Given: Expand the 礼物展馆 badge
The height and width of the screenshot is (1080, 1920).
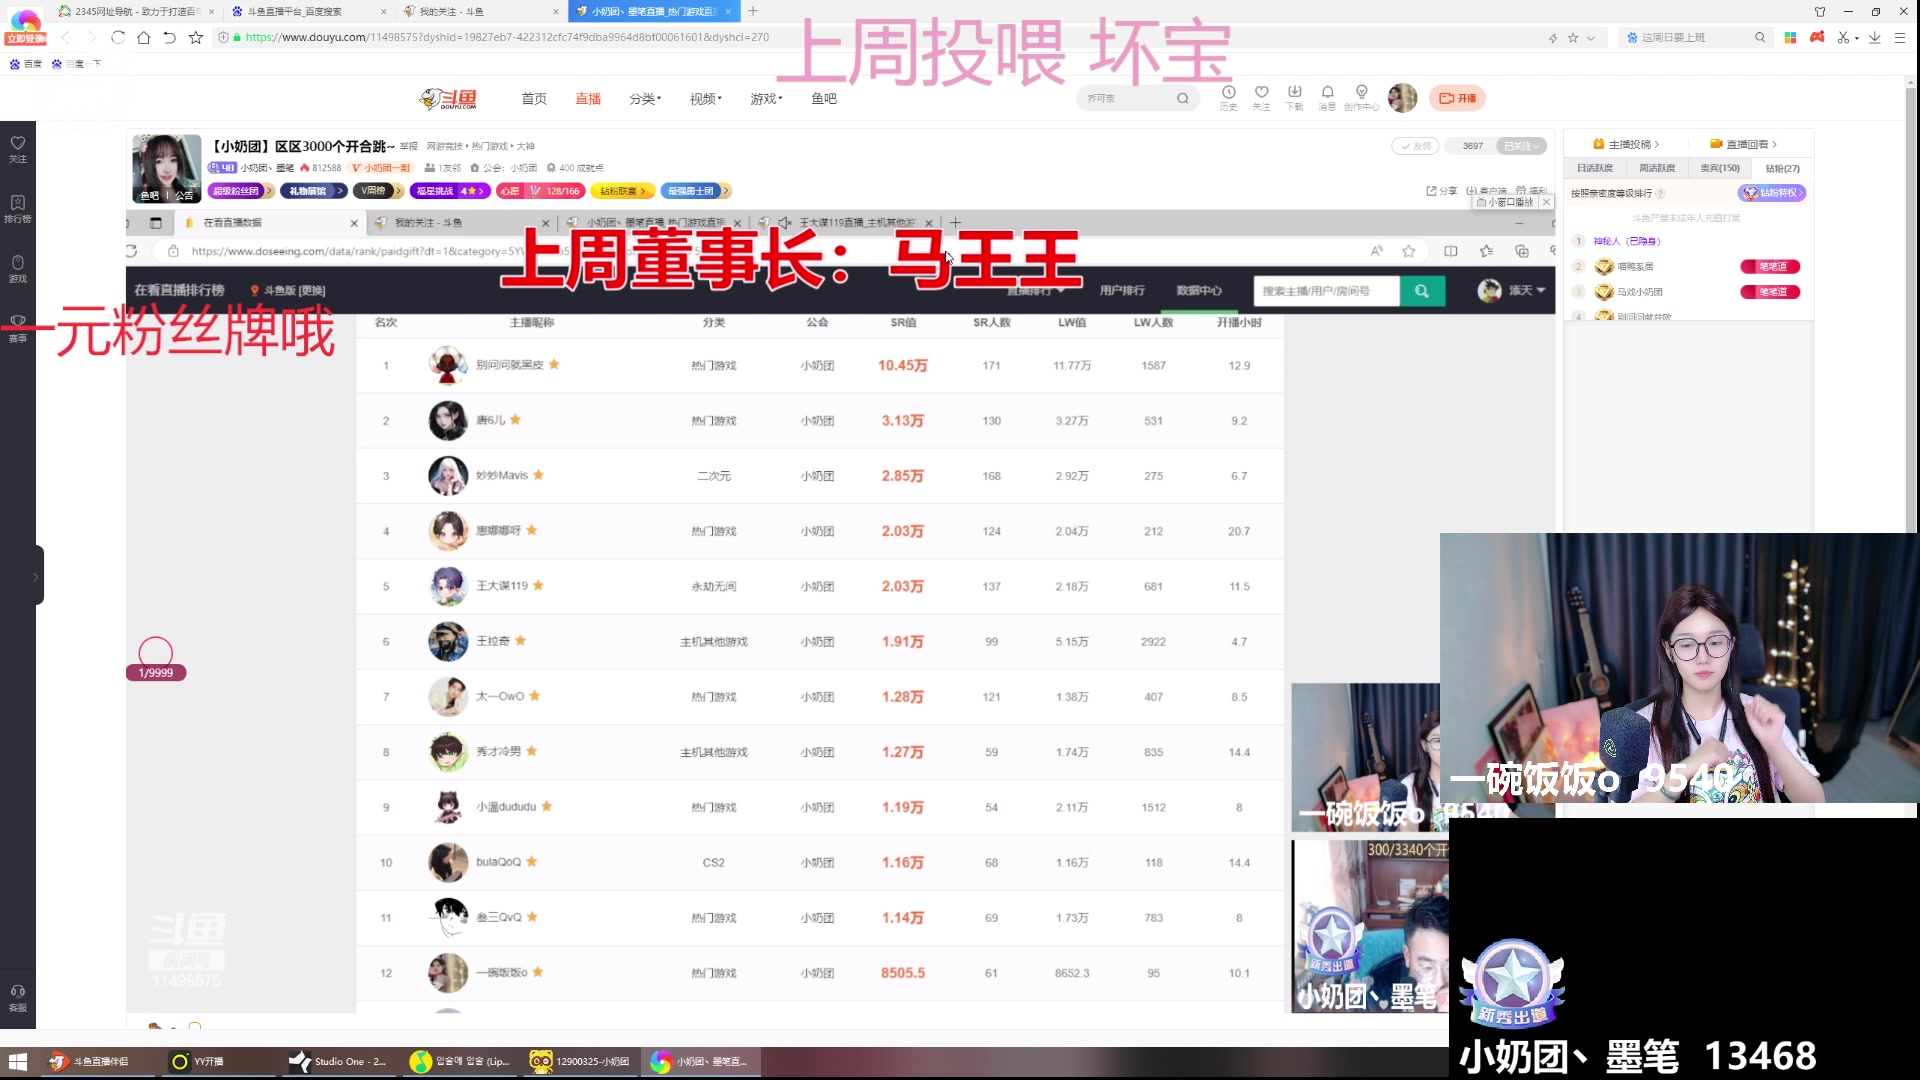Looking at the screenshot, I should click(x=313, y=191).
